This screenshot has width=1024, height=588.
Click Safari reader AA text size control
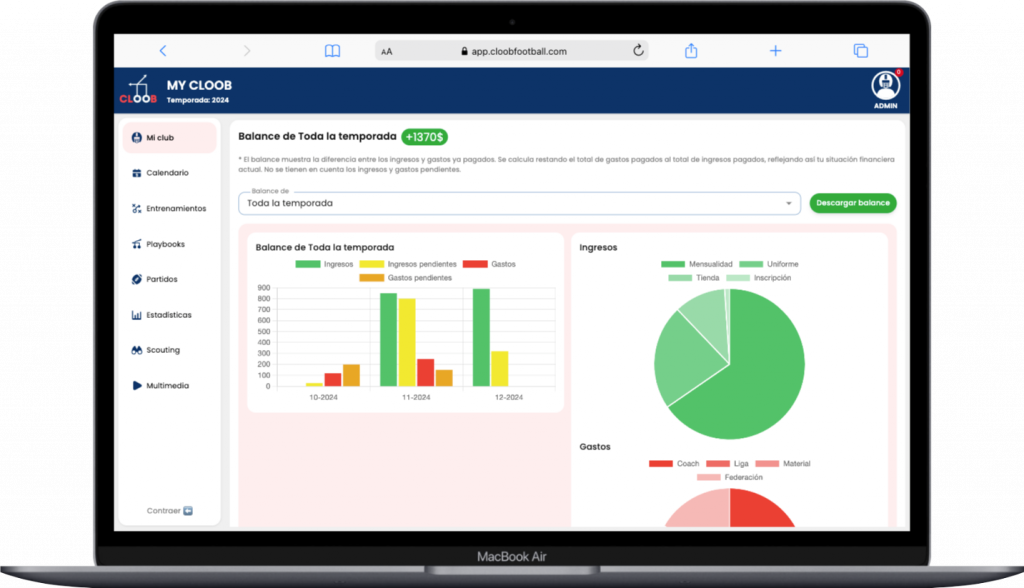pos(387,51)
